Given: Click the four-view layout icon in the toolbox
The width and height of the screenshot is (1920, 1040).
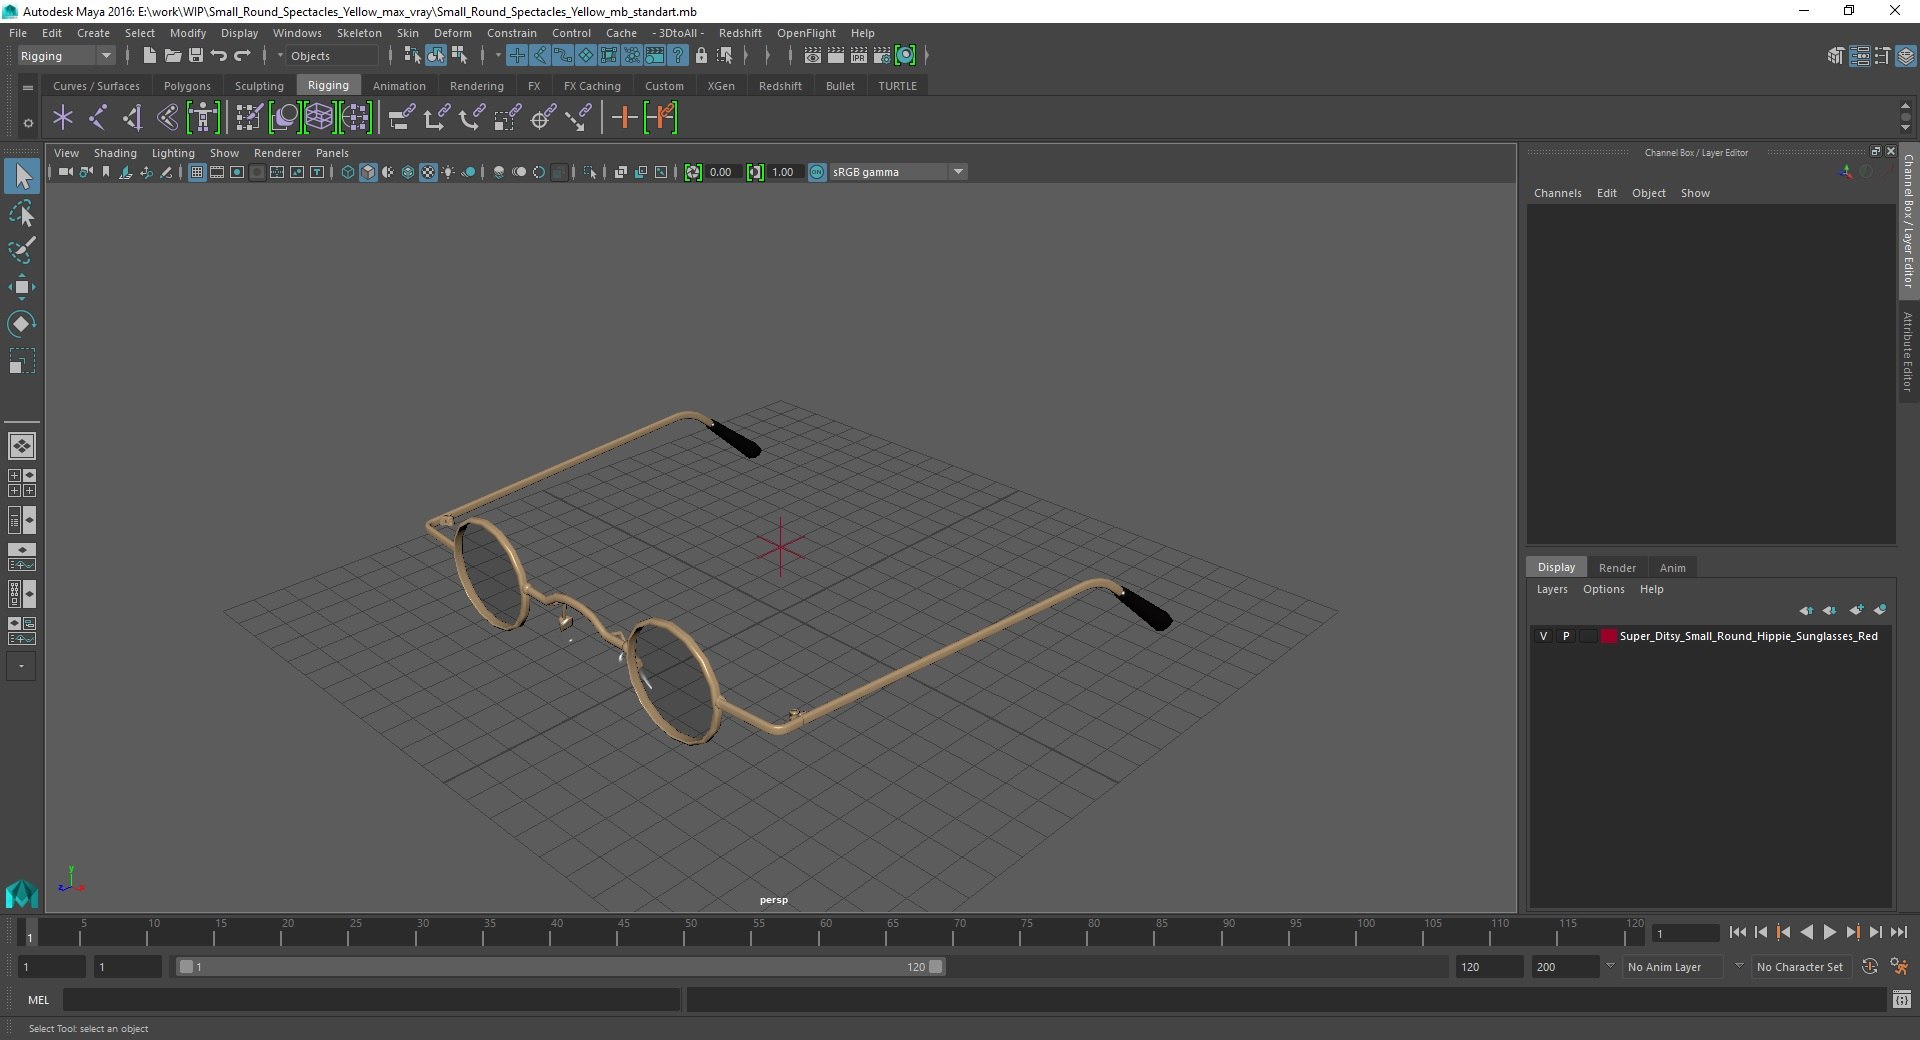Looking at the screenshot, I should pos(22,483).
